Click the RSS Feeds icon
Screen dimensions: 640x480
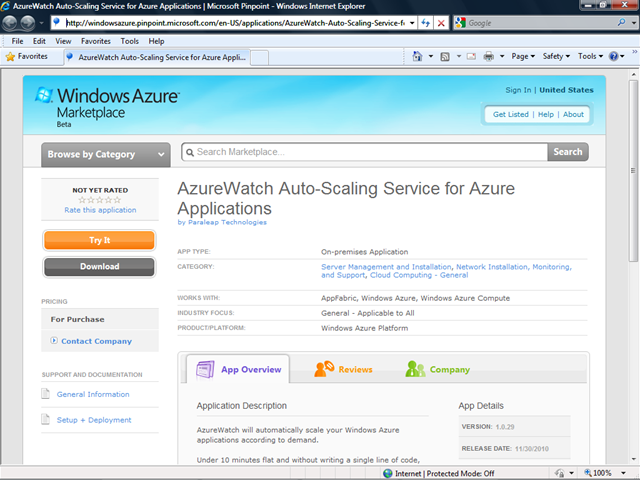445,57
